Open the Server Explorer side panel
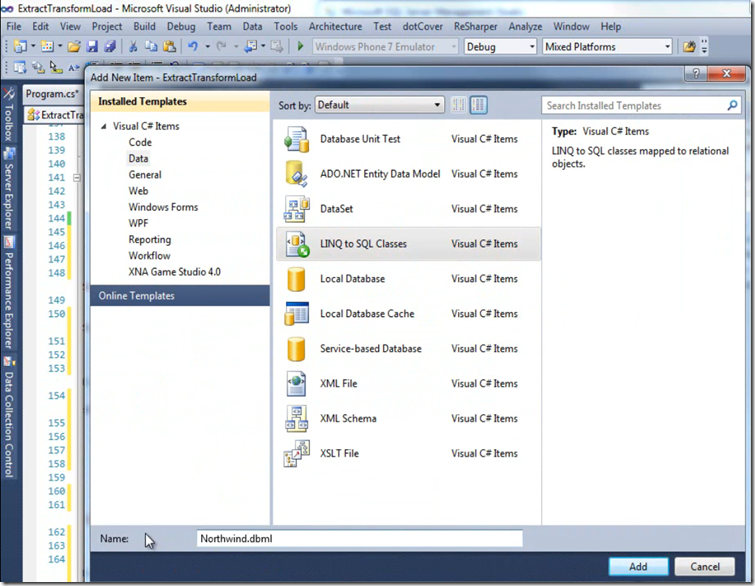The image size is (755, 586). coord(8,189)
